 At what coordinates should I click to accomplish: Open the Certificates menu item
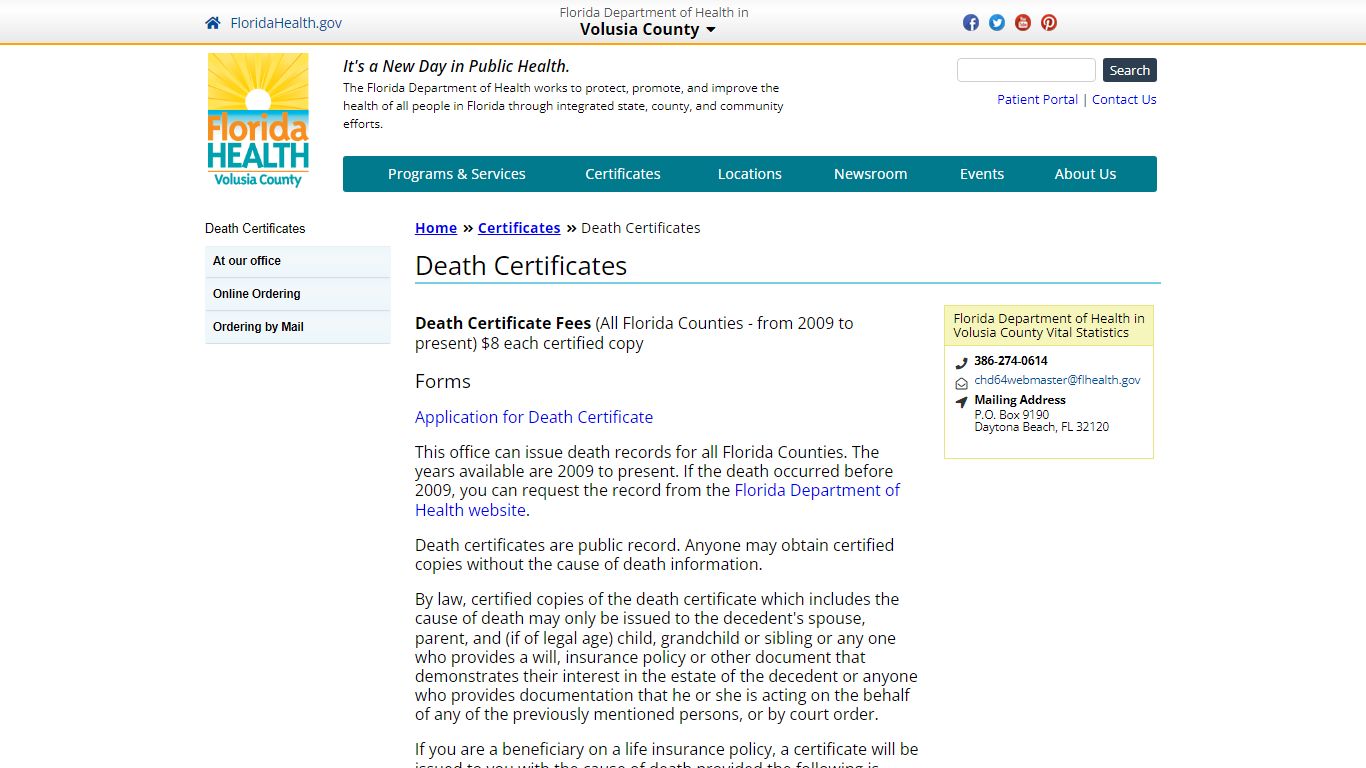click(623, 174)
